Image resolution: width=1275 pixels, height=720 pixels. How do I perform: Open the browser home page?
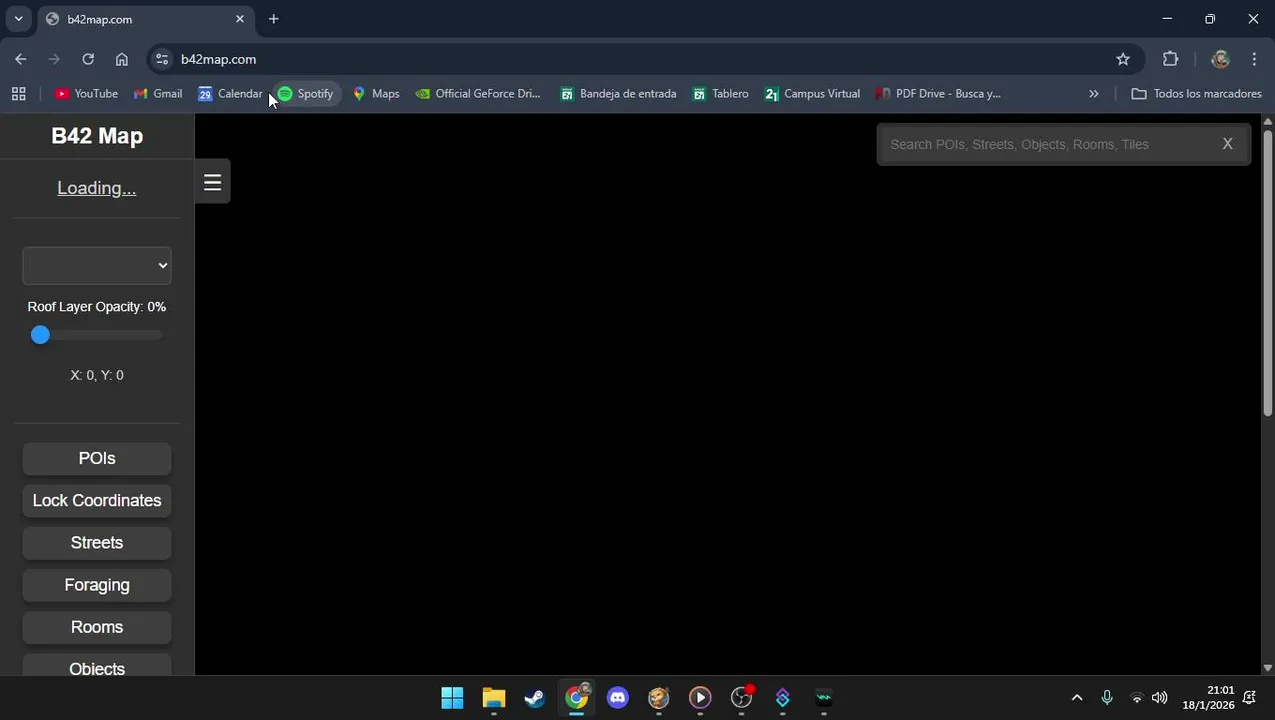point(122,59)
